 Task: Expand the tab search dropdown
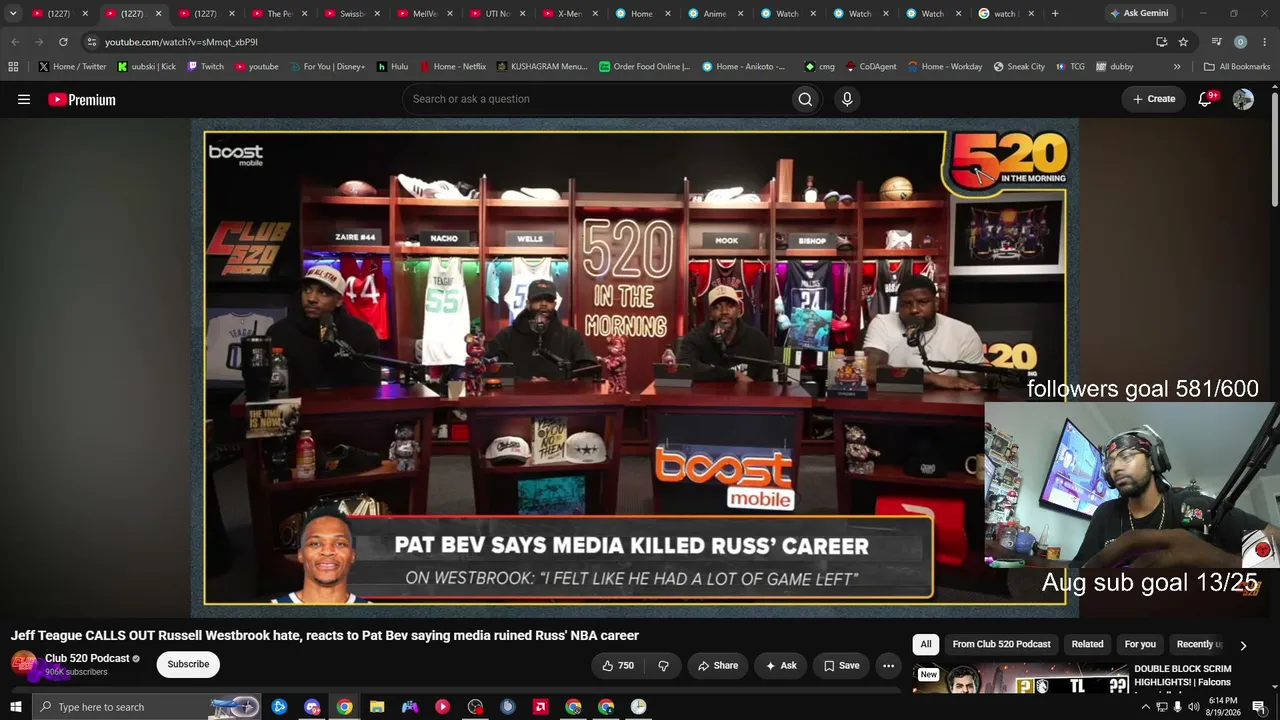point(13,14)
